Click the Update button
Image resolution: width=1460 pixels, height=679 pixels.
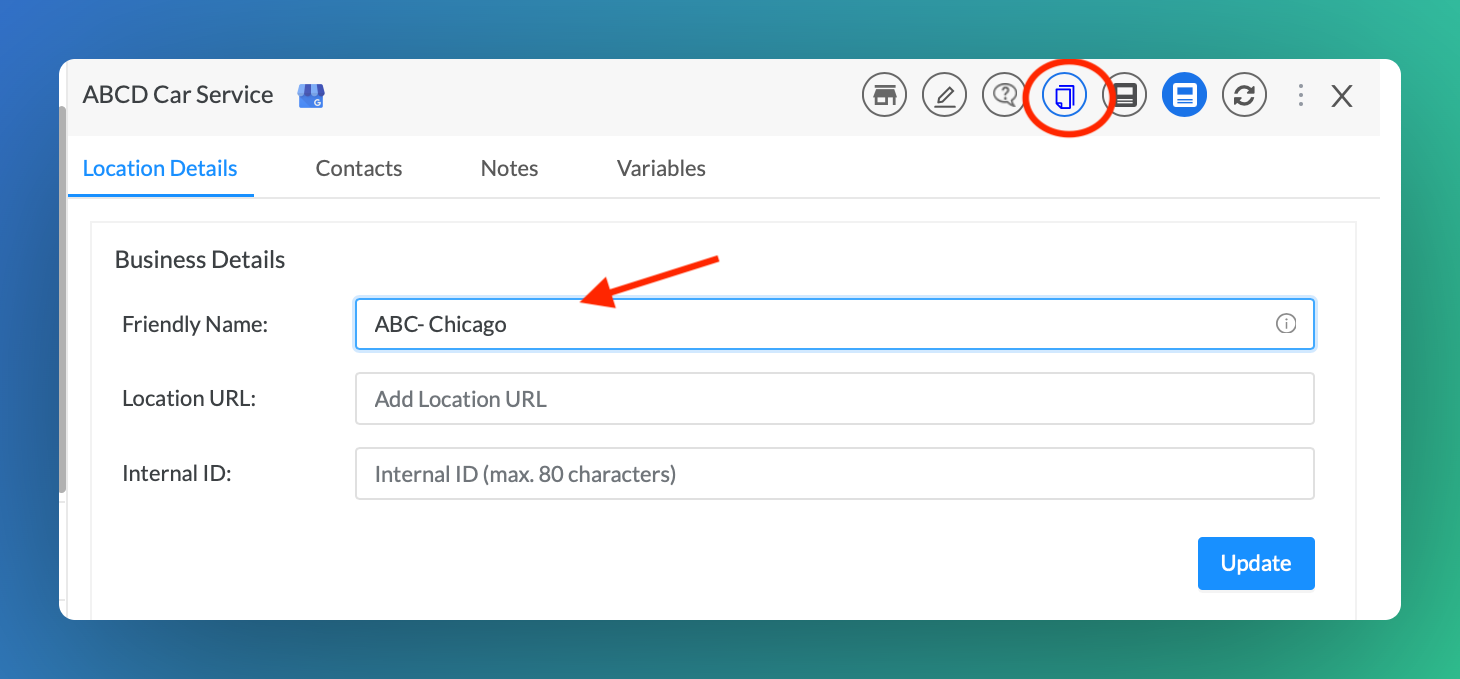pos(1256,564)
